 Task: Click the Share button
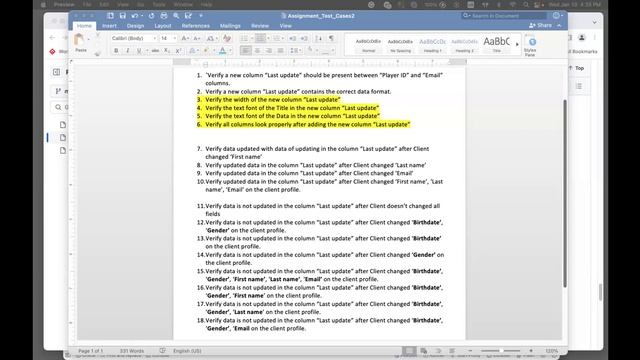click(540, 25)
